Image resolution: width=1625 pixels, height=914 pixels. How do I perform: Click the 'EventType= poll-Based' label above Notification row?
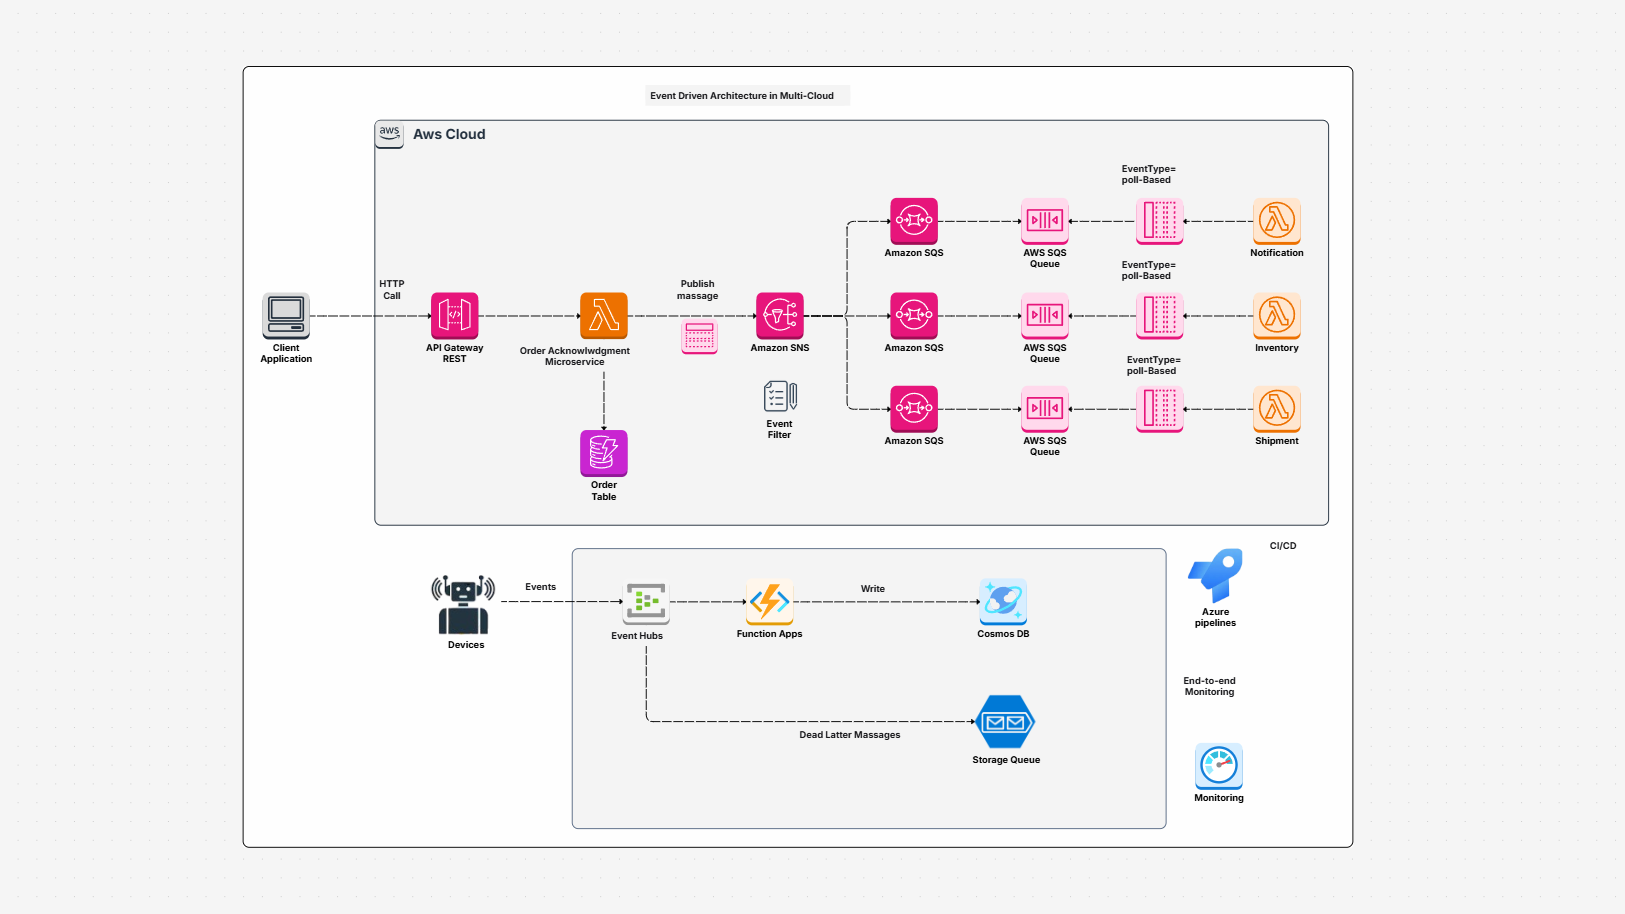point(1148,174)
